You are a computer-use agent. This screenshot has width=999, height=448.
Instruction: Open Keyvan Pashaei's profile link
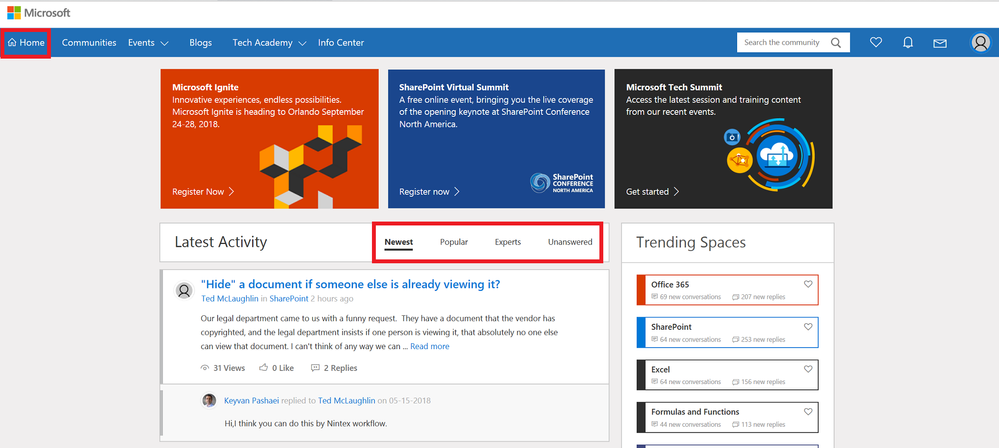(x=253, y=400)
